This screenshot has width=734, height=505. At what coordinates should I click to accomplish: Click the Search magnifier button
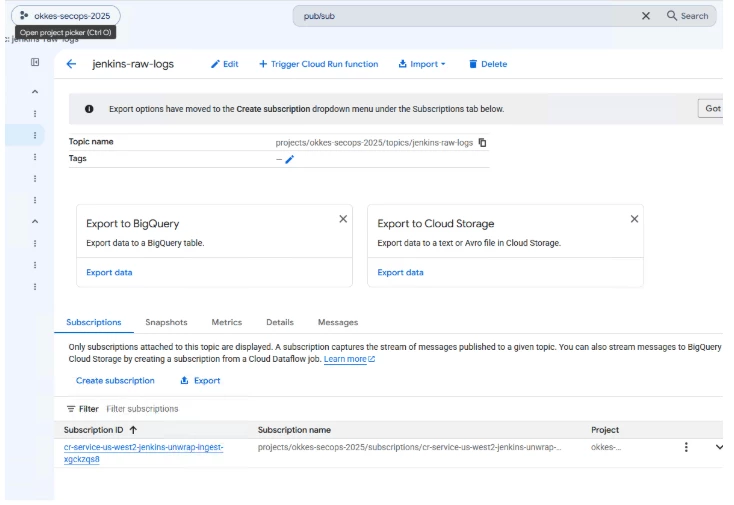click(687, 16)
